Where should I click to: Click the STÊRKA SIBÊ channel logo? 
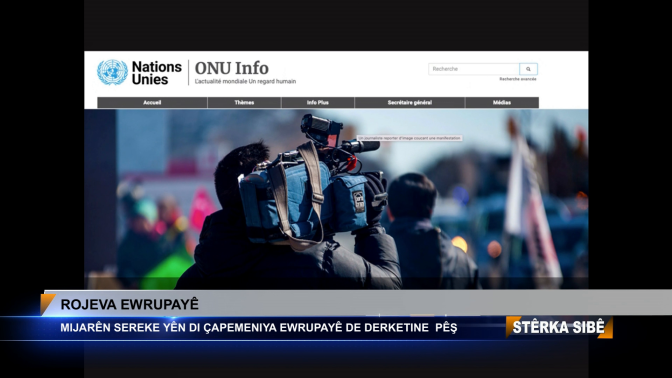click(x=559, y=327)
